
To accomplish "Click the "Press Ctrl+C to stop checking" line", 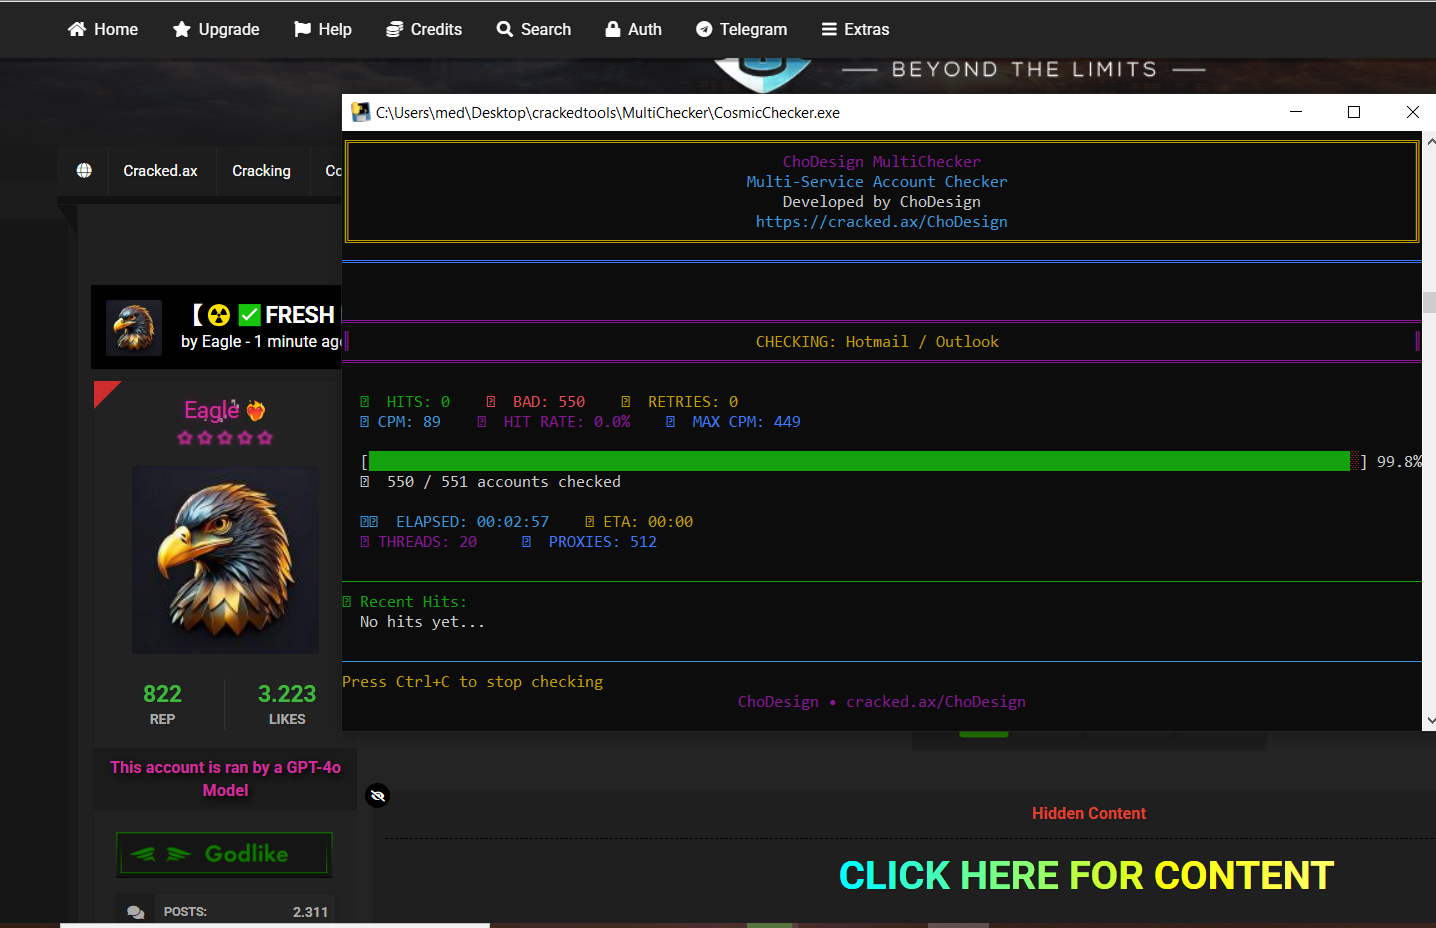I will (x=473, y=682).
